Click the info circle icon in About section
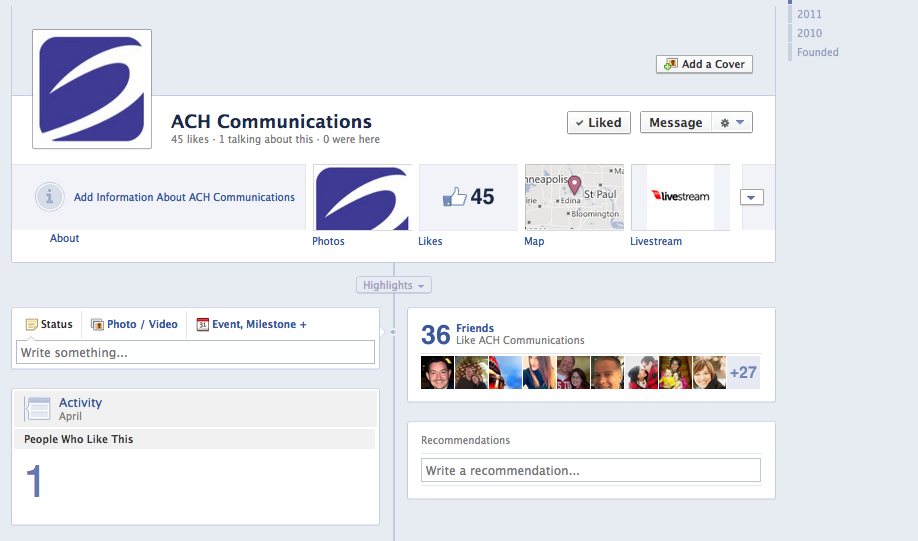Screen dimensions: 918x541 click(x=49, y=197)
